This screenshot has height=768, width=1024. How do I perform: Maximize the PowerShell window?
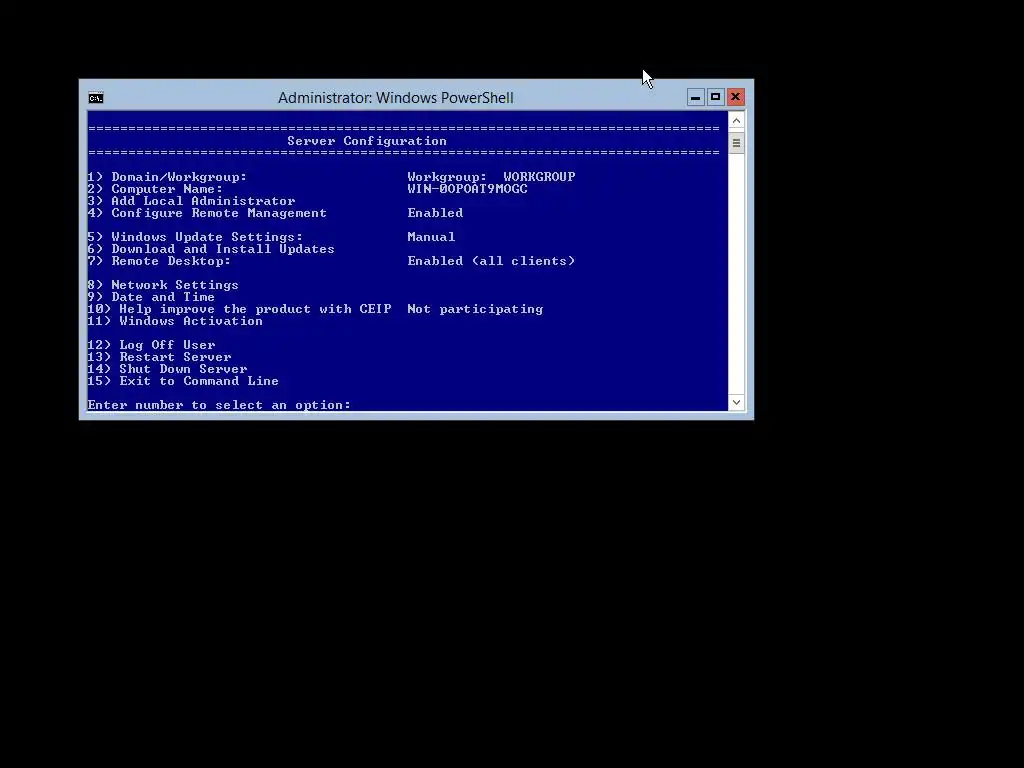point(715,97)
